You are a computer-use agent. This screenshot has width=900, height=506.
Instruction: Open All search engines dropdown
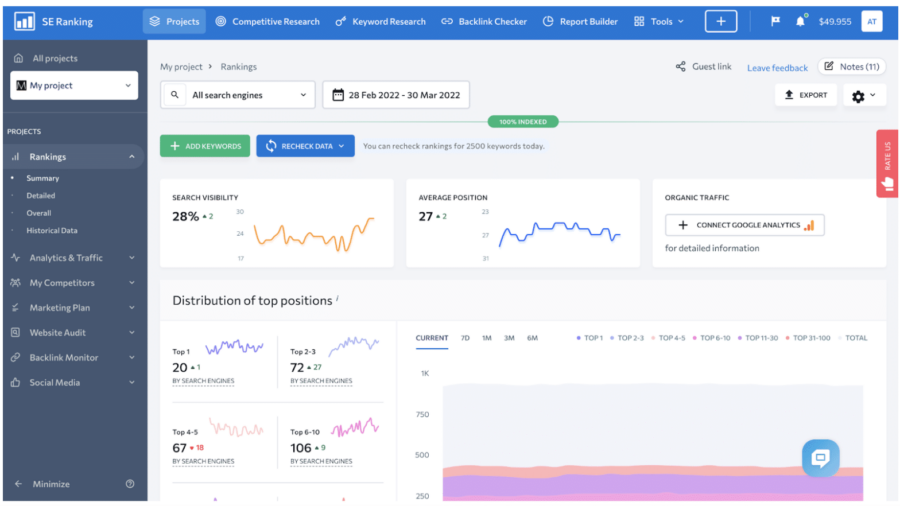coord(238,95)
